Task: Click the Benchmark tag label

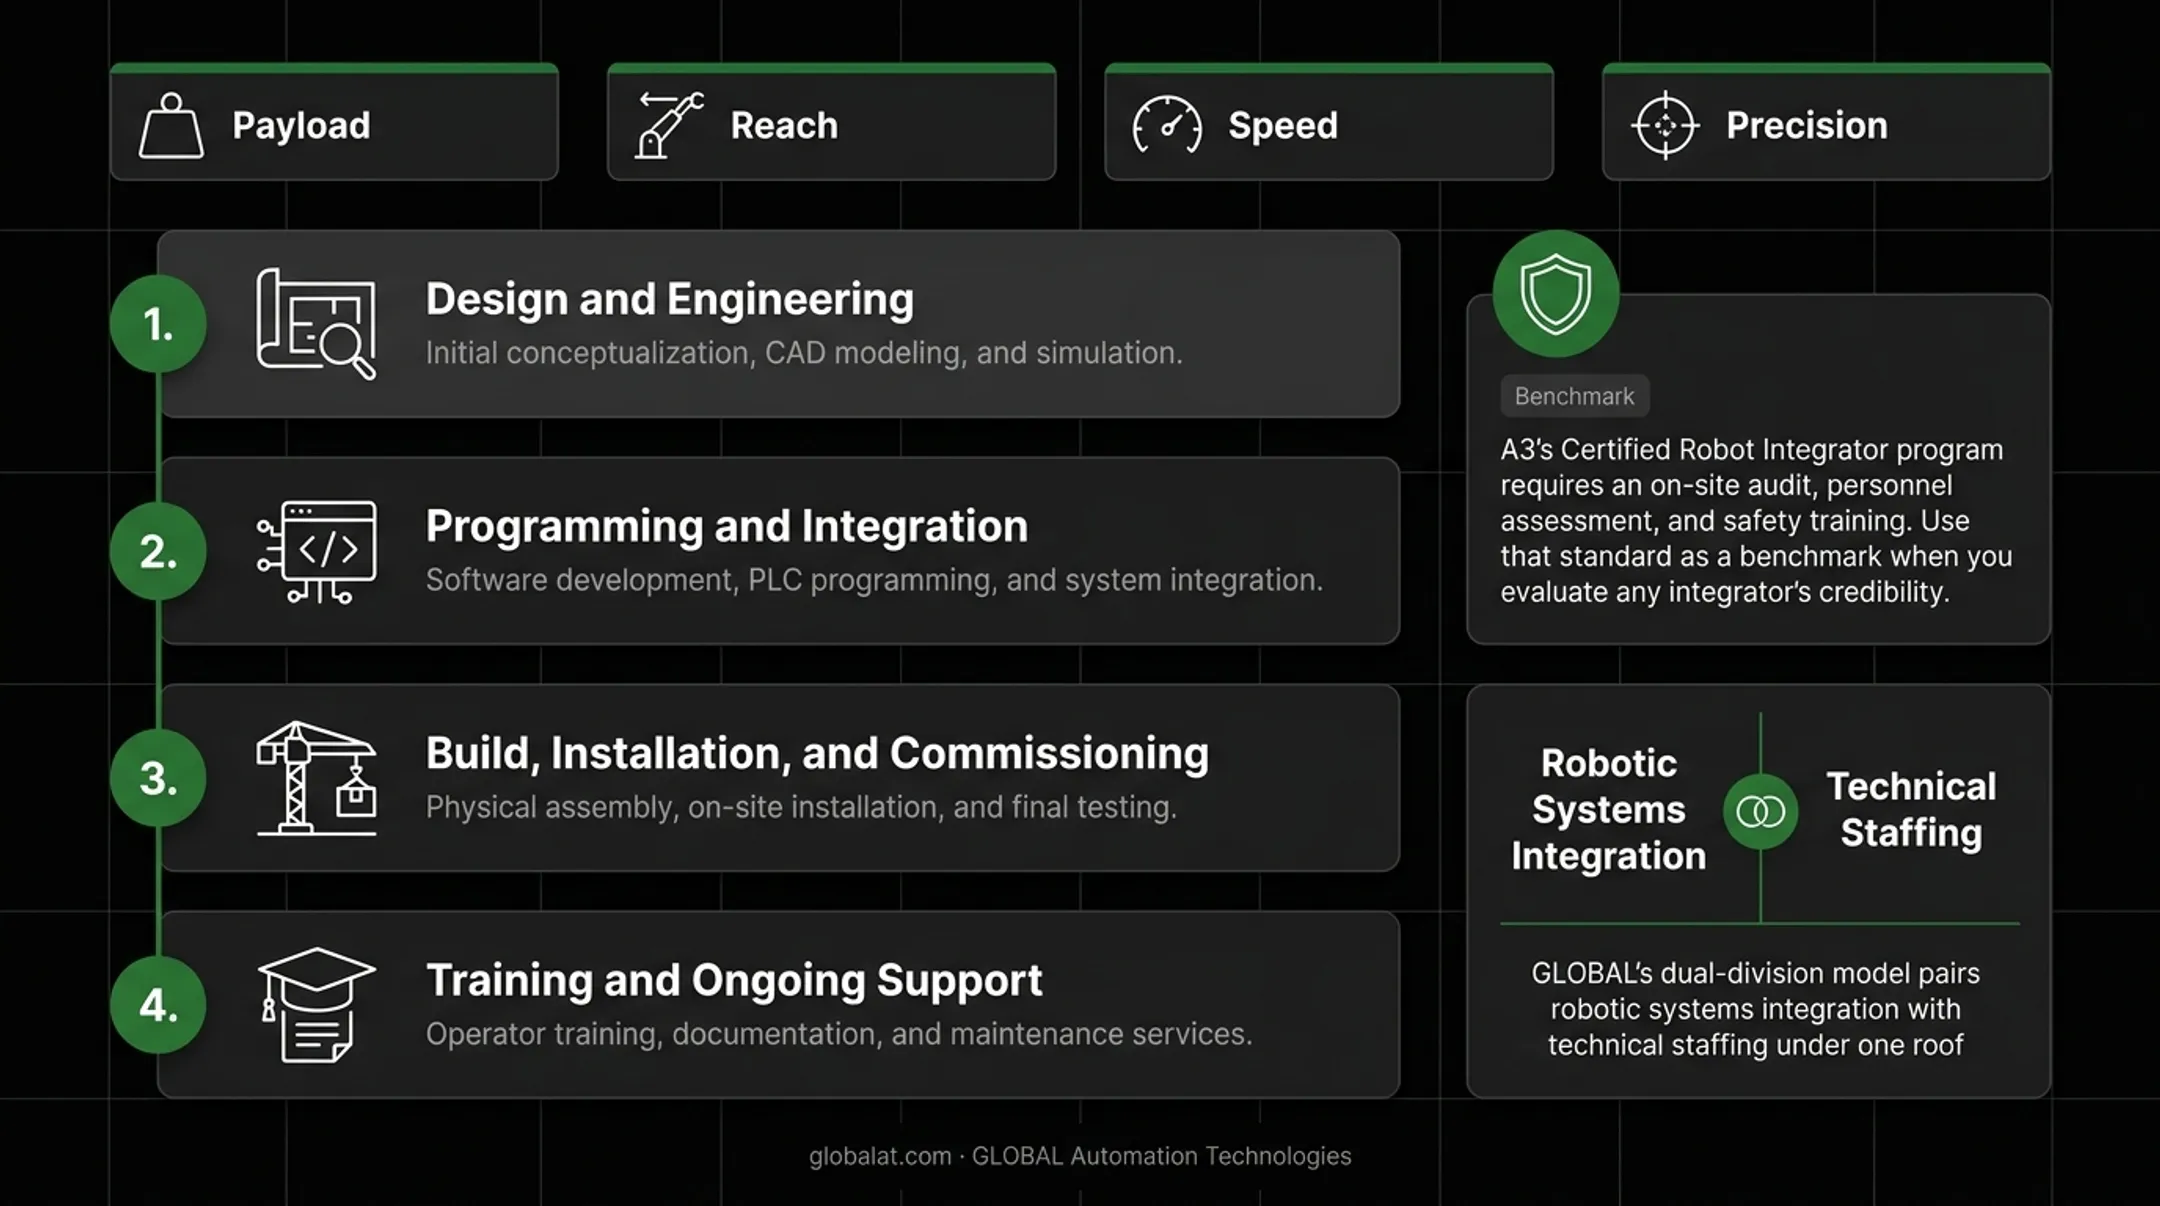Action: click(x=1574, y=396)
